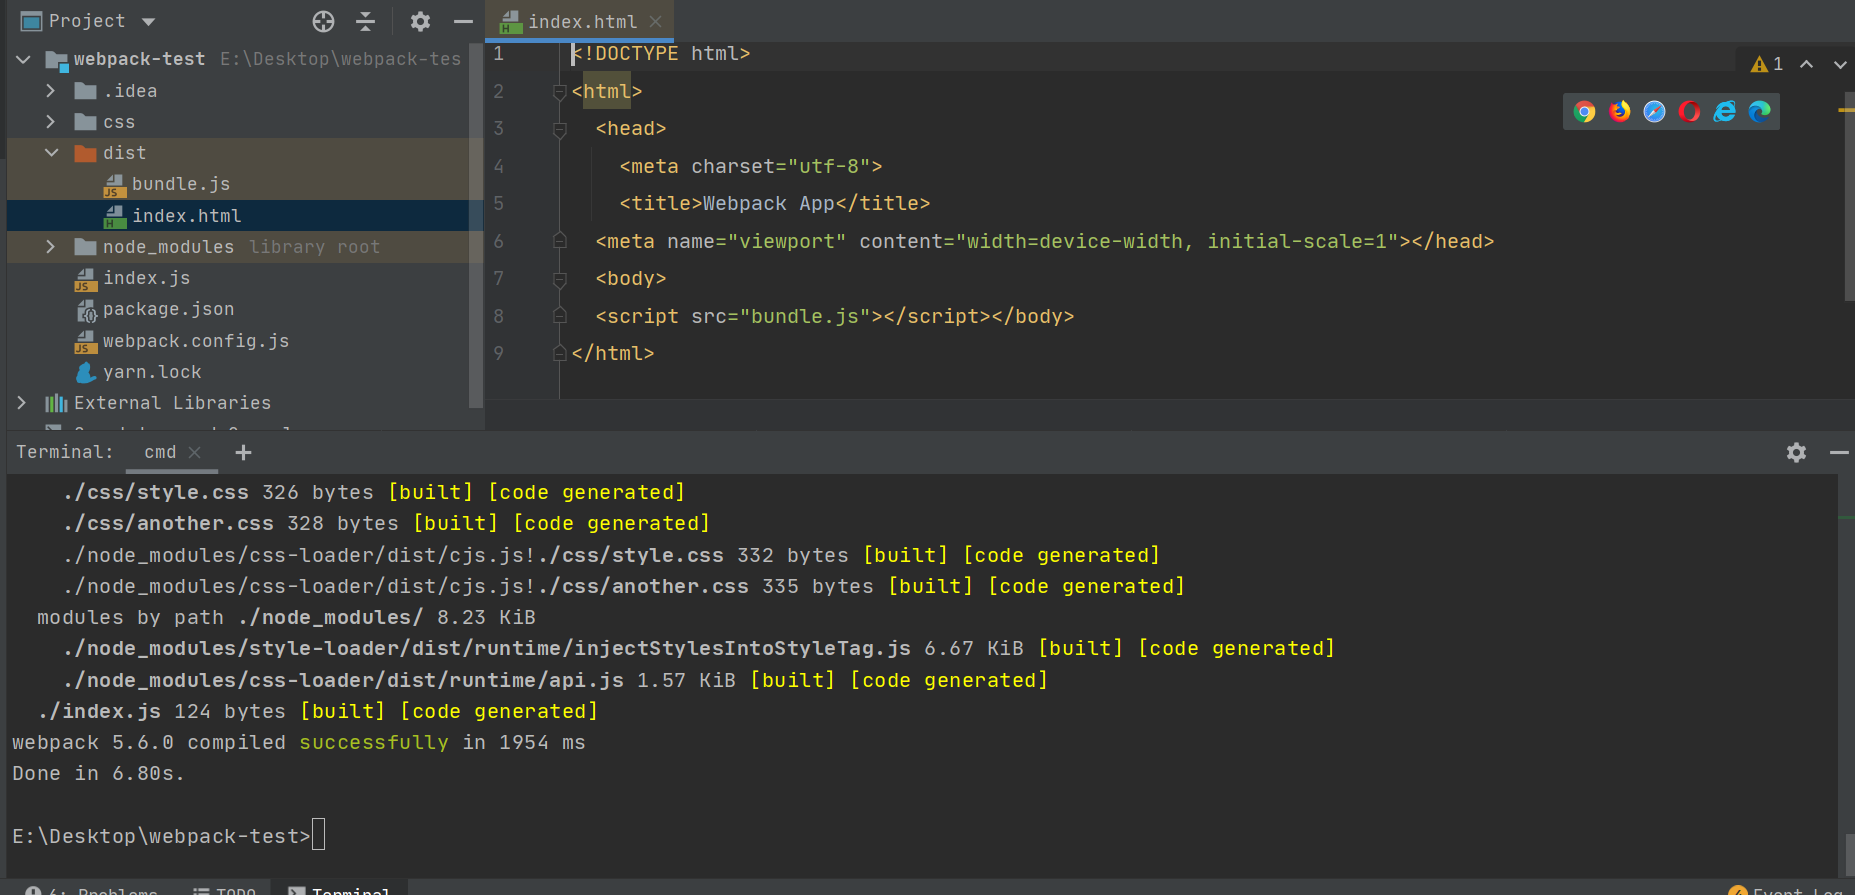
Task: Open preview in Microsoft Edge
Action: [1759, 112]
